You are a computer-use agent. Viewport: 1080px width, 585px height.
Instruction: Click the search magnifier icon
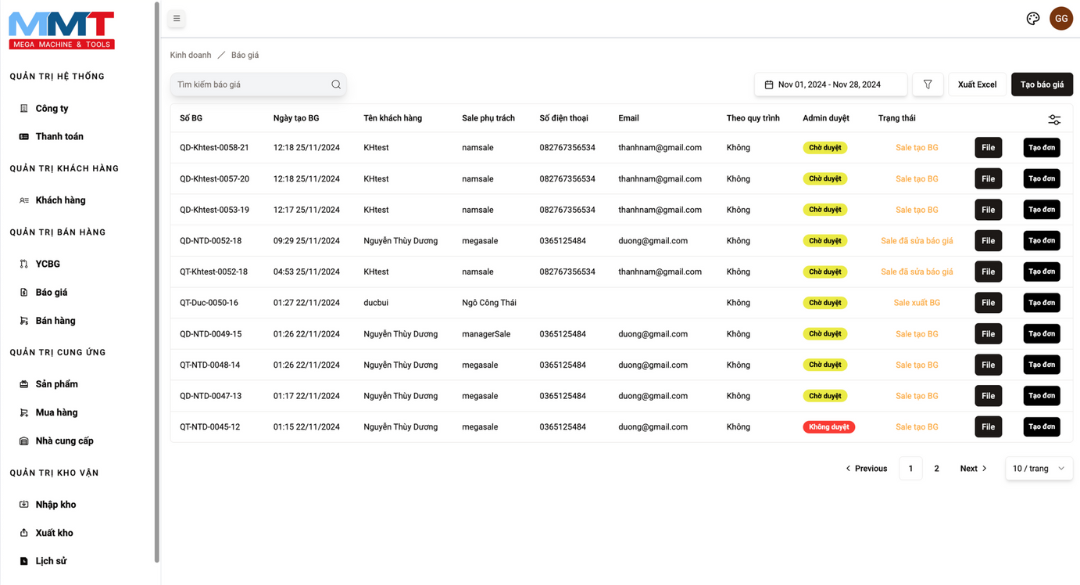tap(336, 85)
